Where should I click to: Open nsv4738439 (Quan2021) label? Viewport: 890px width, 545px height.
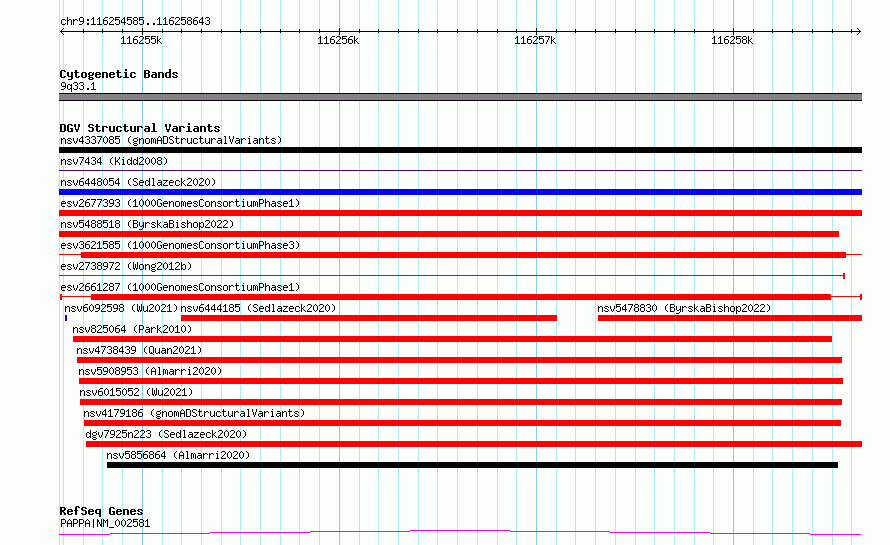coord(139,350)
